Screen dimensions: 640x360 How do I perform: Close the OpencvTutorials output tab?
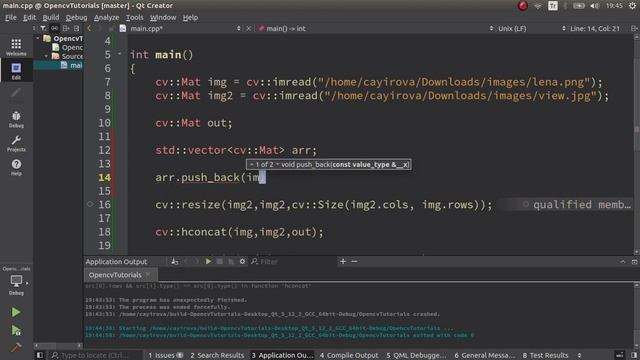[x=148, y=275]
